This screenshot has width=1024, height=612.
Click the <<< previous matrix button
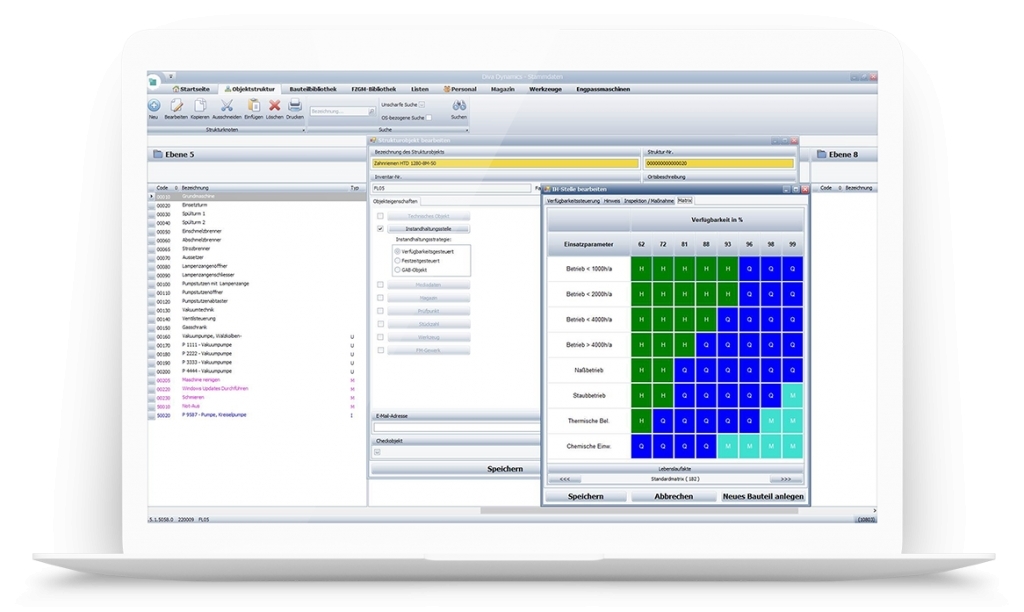click(565, 479)
